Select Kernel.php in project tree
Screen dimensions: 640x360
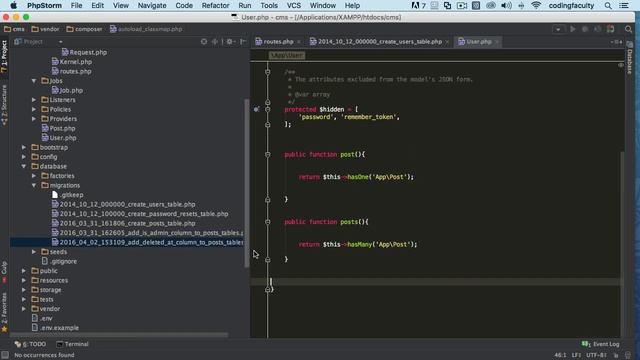tap(72, 62)
